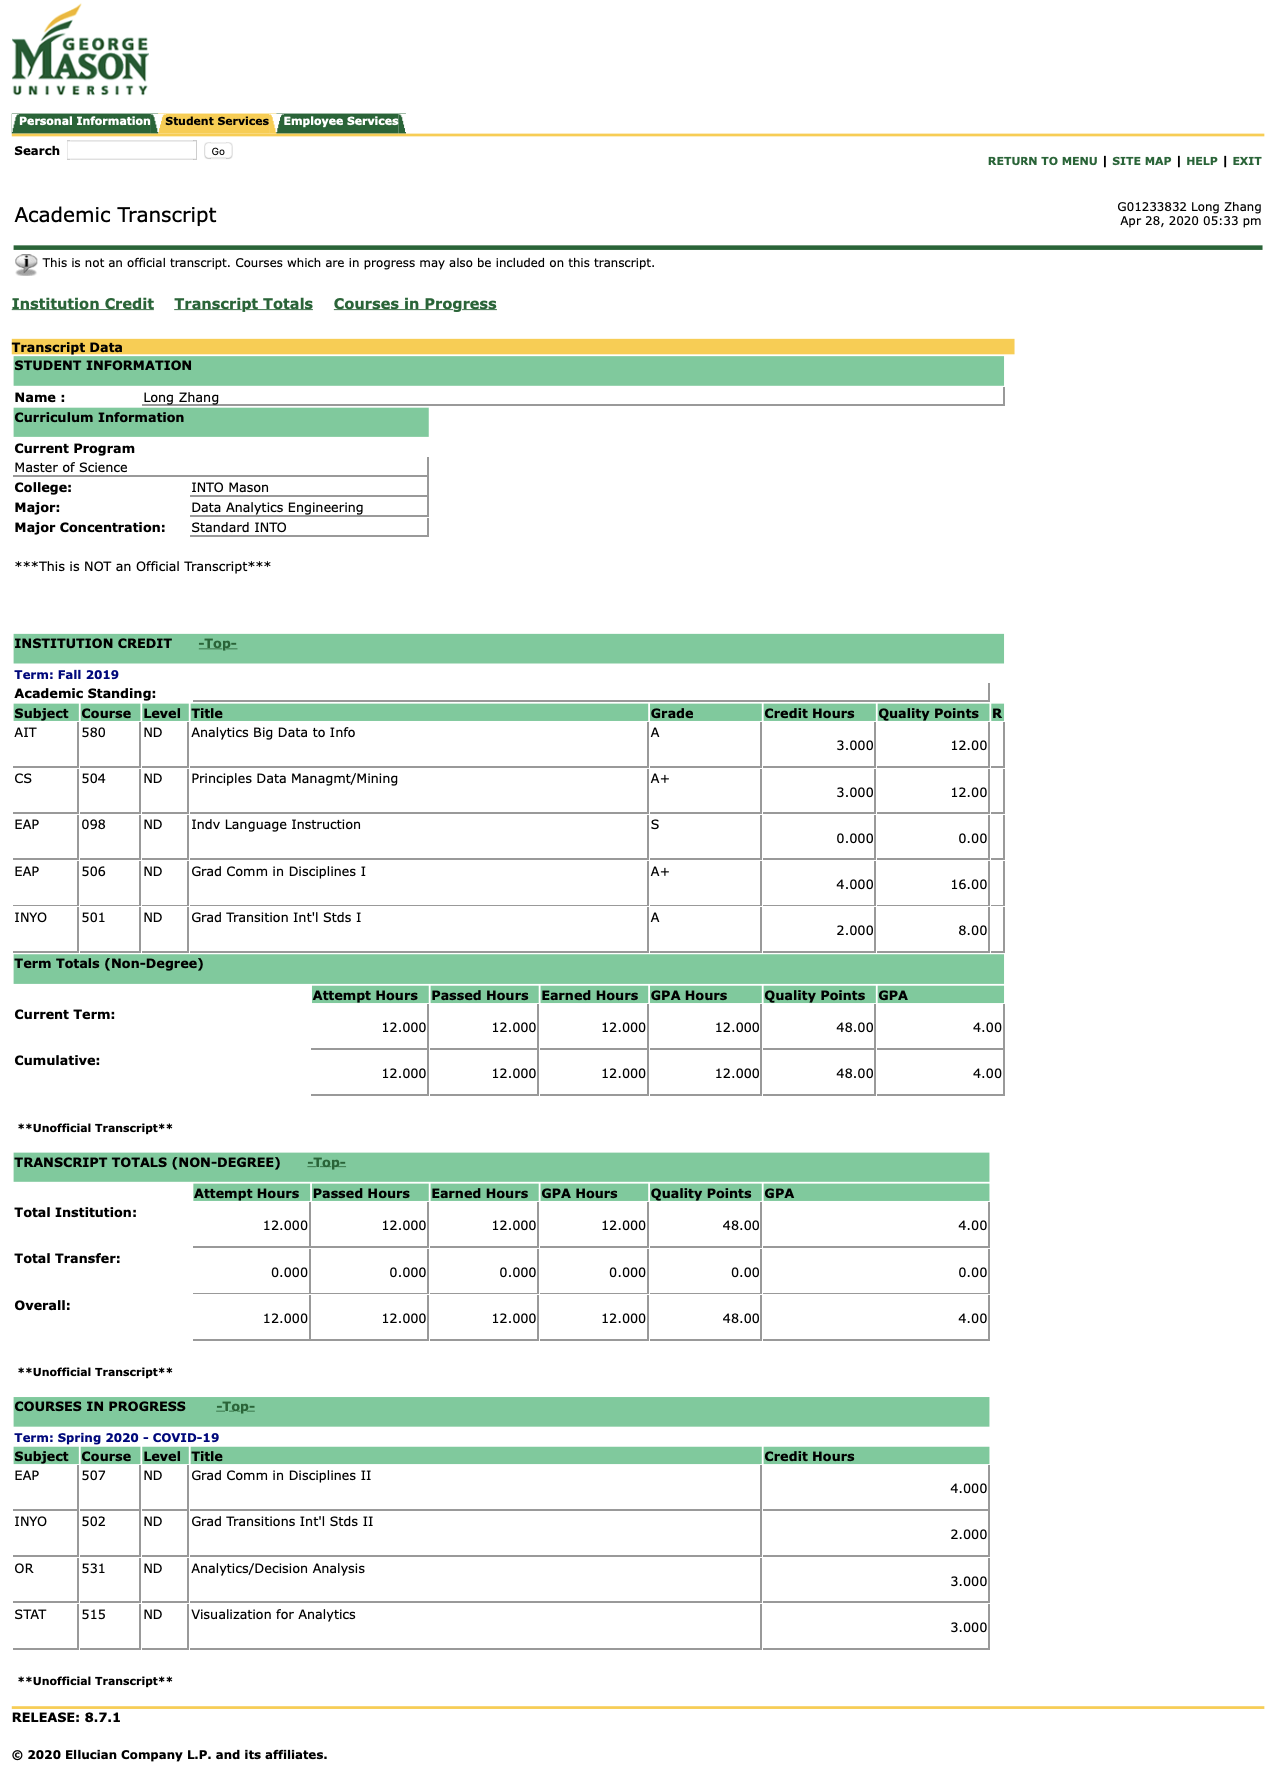This screenshot has width=1288, height=1780.
Task: Click Analytics Big Data to Info title
Action: click(x=273, y=733)
